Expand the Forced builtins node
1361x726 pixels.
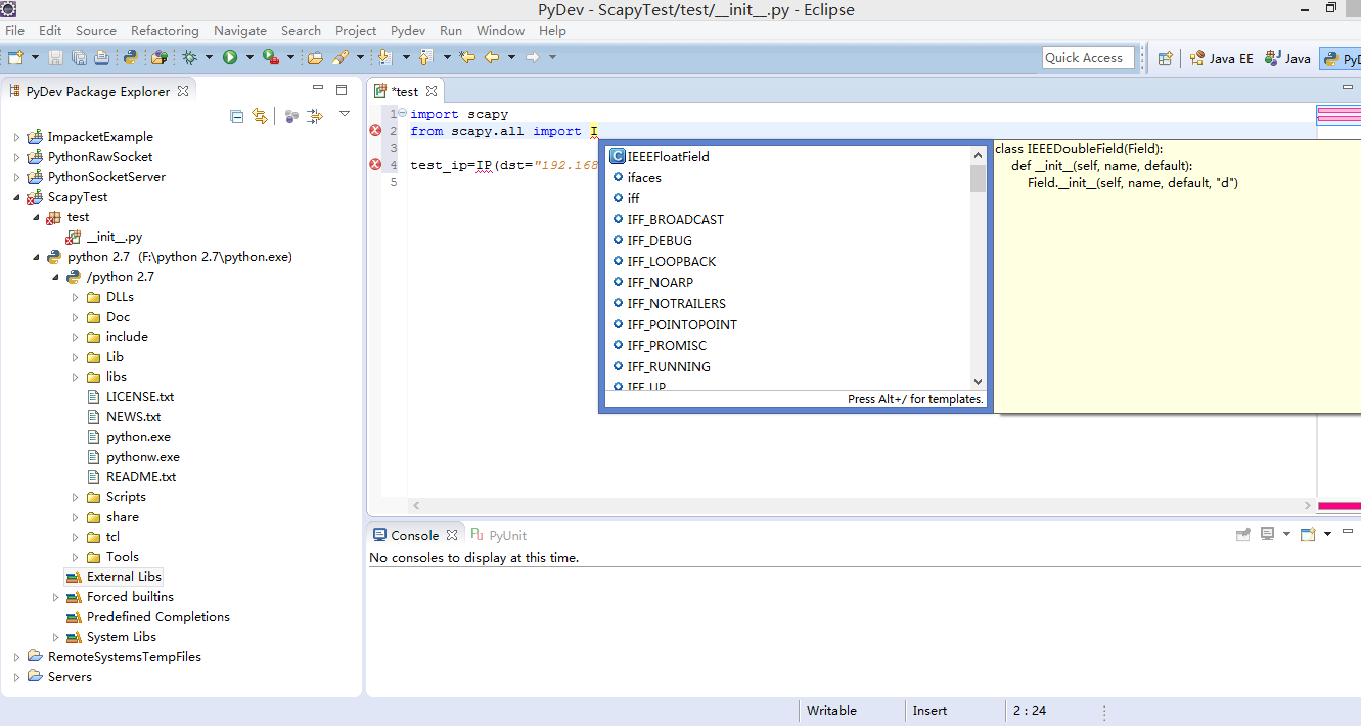pyautogui.click(x=56, y=597)
